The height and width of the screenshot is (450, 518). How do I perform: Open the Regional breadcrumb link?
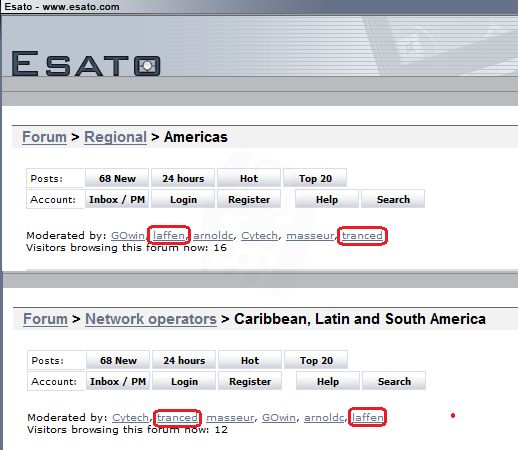point(115,137)
